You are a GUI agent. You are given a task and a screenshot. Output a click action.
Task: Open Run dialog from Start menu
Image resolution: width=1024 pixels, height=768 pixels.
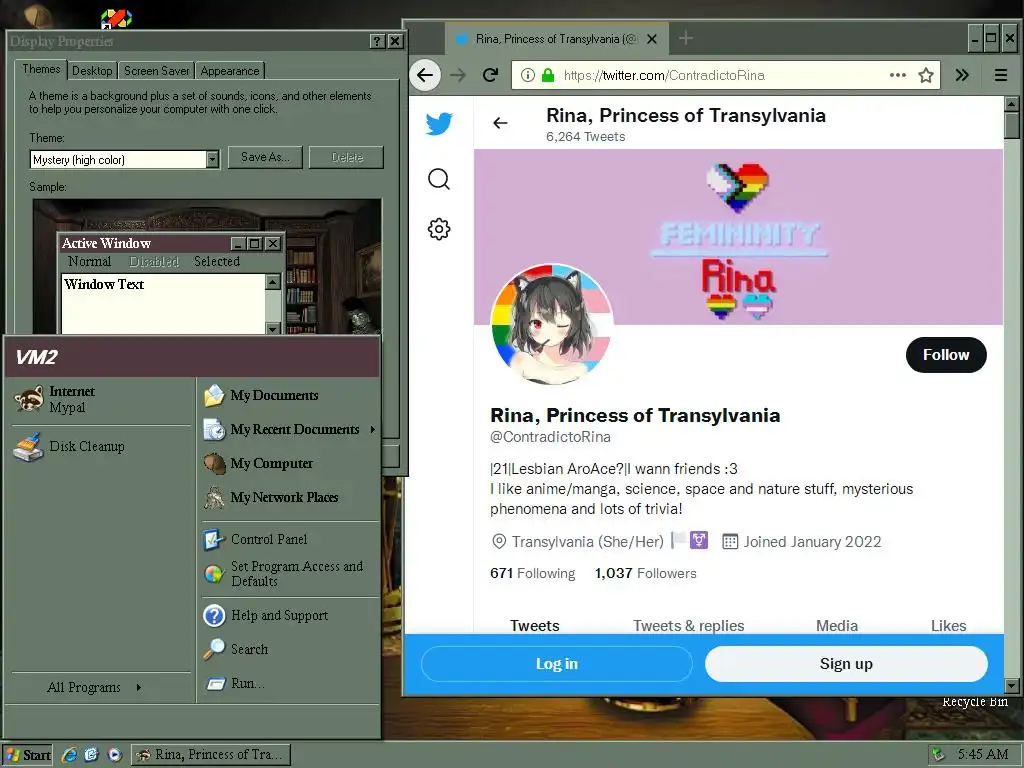click(x=234, y=684)
